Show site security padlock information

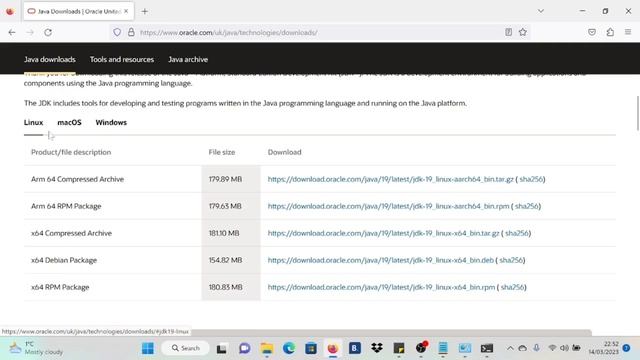click(131, 32)
